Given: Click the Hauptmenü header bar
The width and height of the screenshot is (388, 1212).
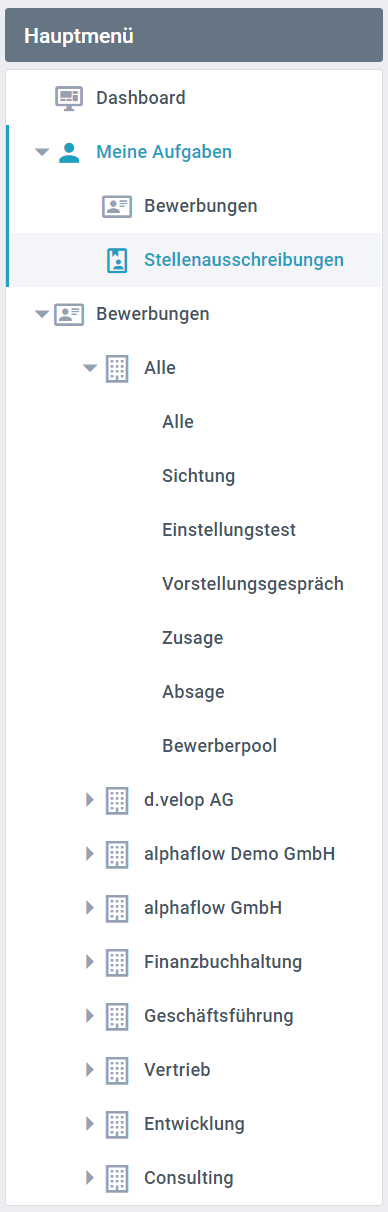Looking at the screenshot, I should (194, 37).
